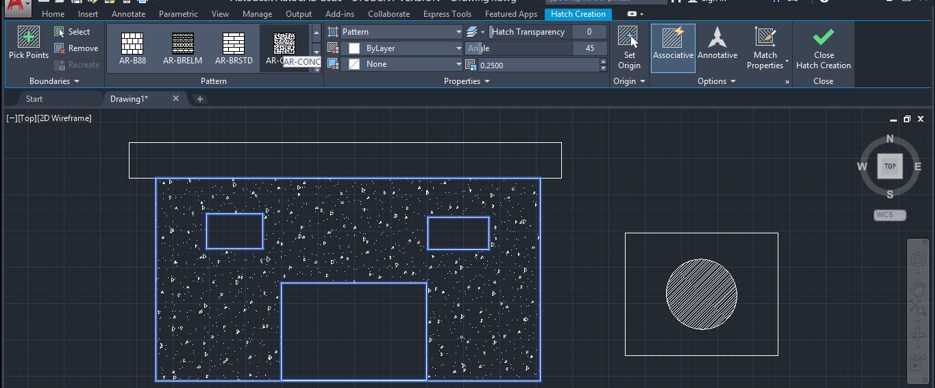935x388 pixels.
Task: Open the Insert ribbon tab
Action: point(88,14)
